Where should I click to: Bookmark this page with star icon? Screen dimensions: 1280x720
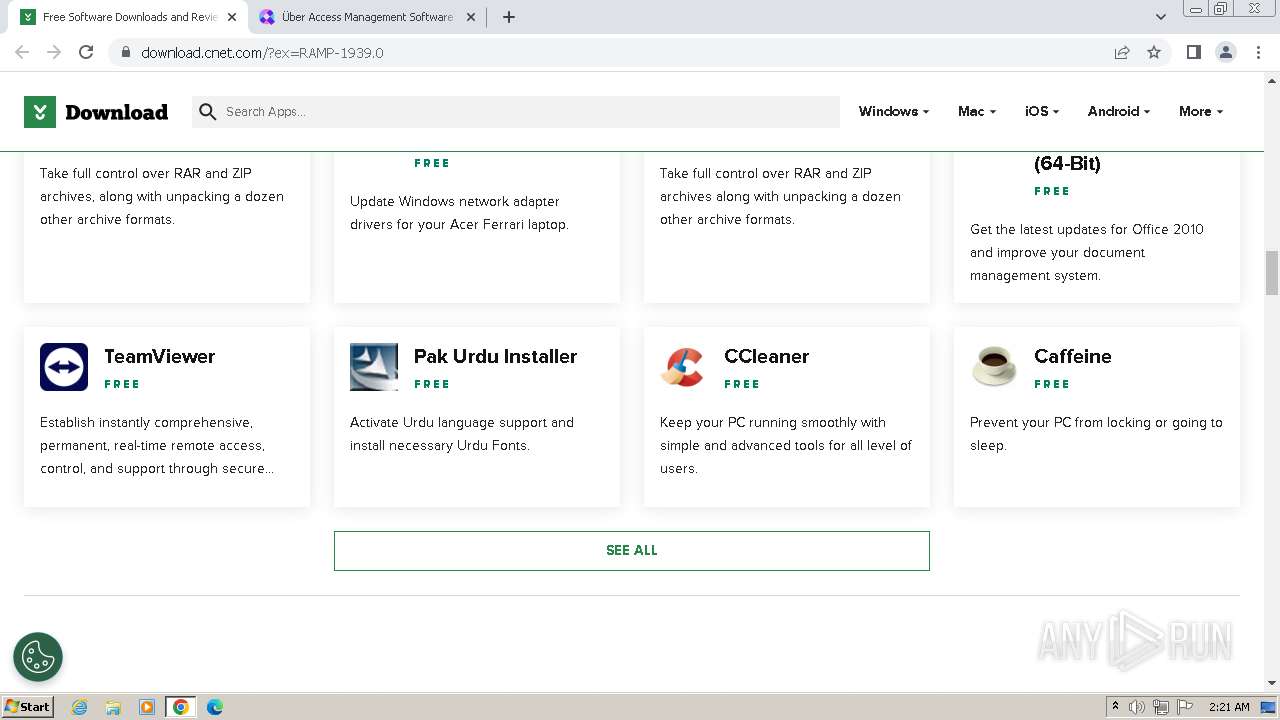click(x=1154, y=52)
